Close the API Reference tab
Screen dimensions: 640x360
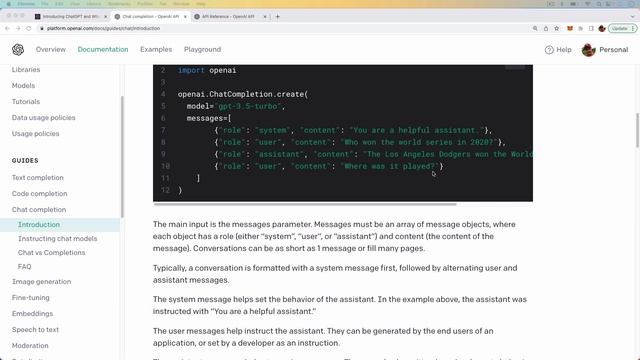pos(264,17)
